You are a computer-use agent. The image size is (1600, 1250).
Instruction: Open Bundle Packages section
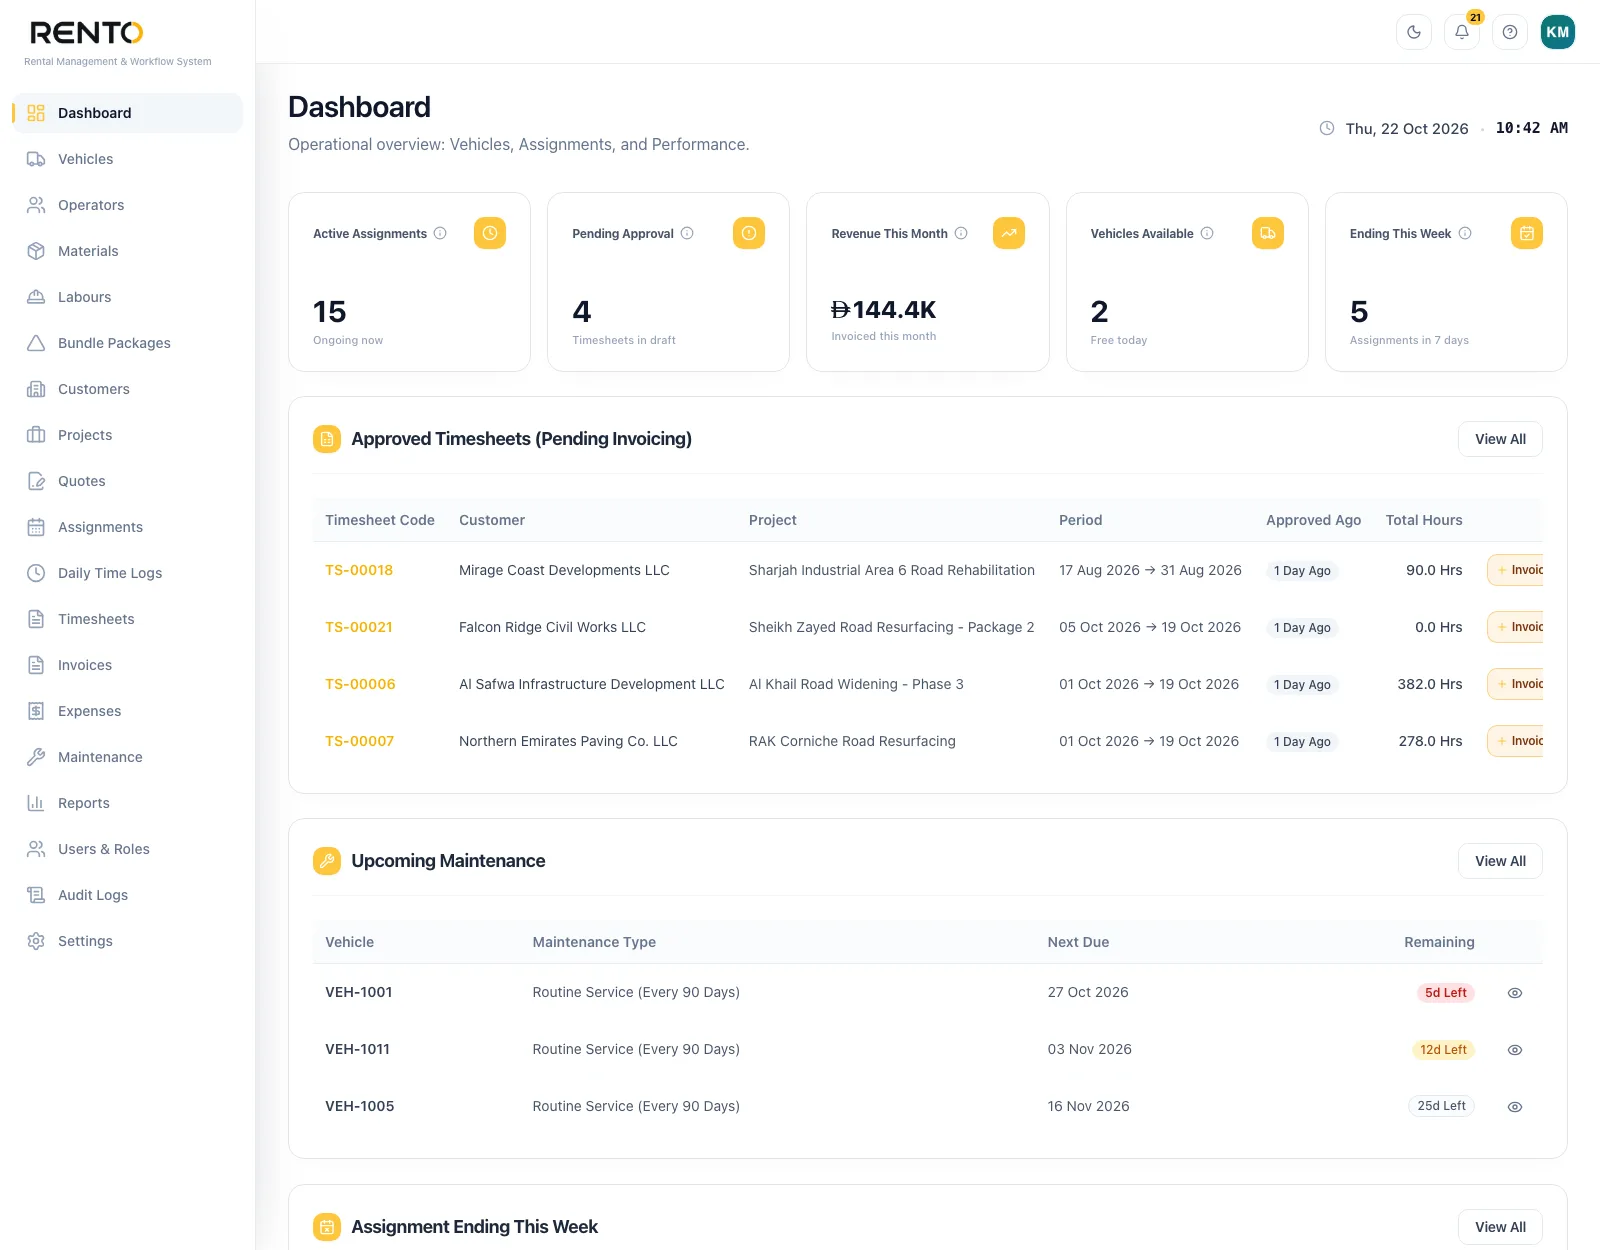pos(127,343)
